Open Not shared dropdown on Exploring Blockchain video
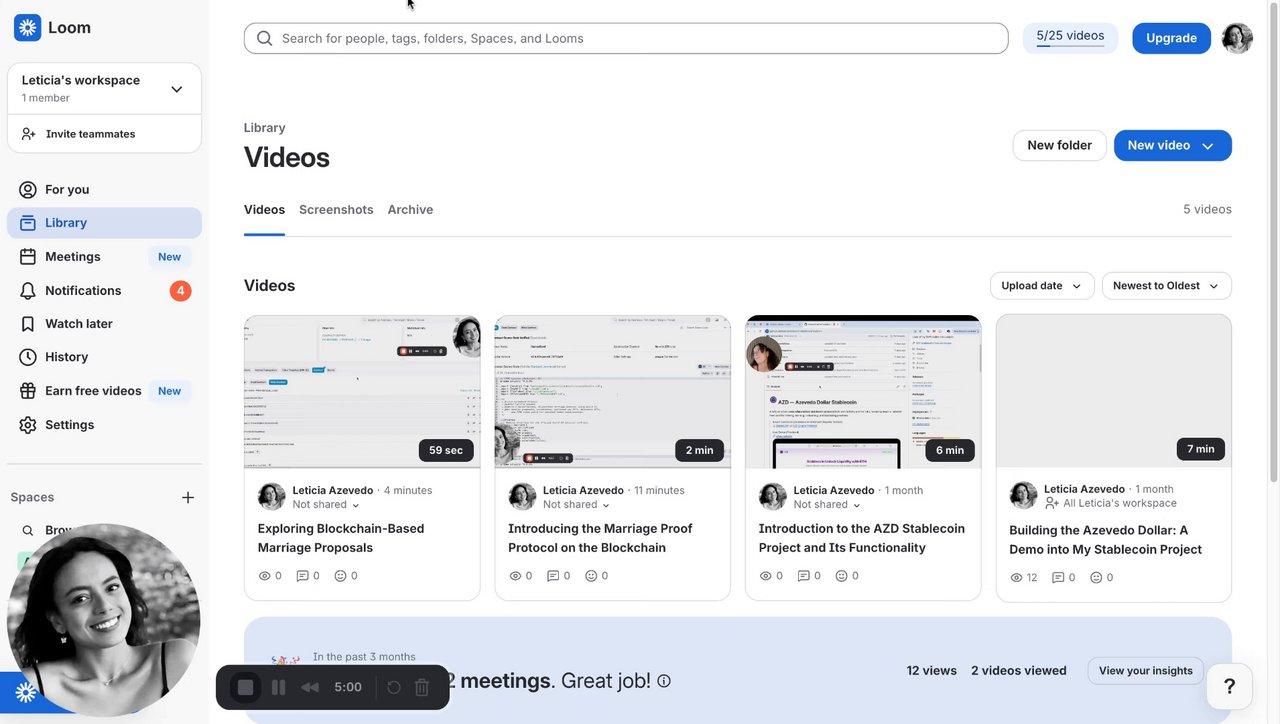The width and height of the screenshot is (1280, 724). pos(326,505)
